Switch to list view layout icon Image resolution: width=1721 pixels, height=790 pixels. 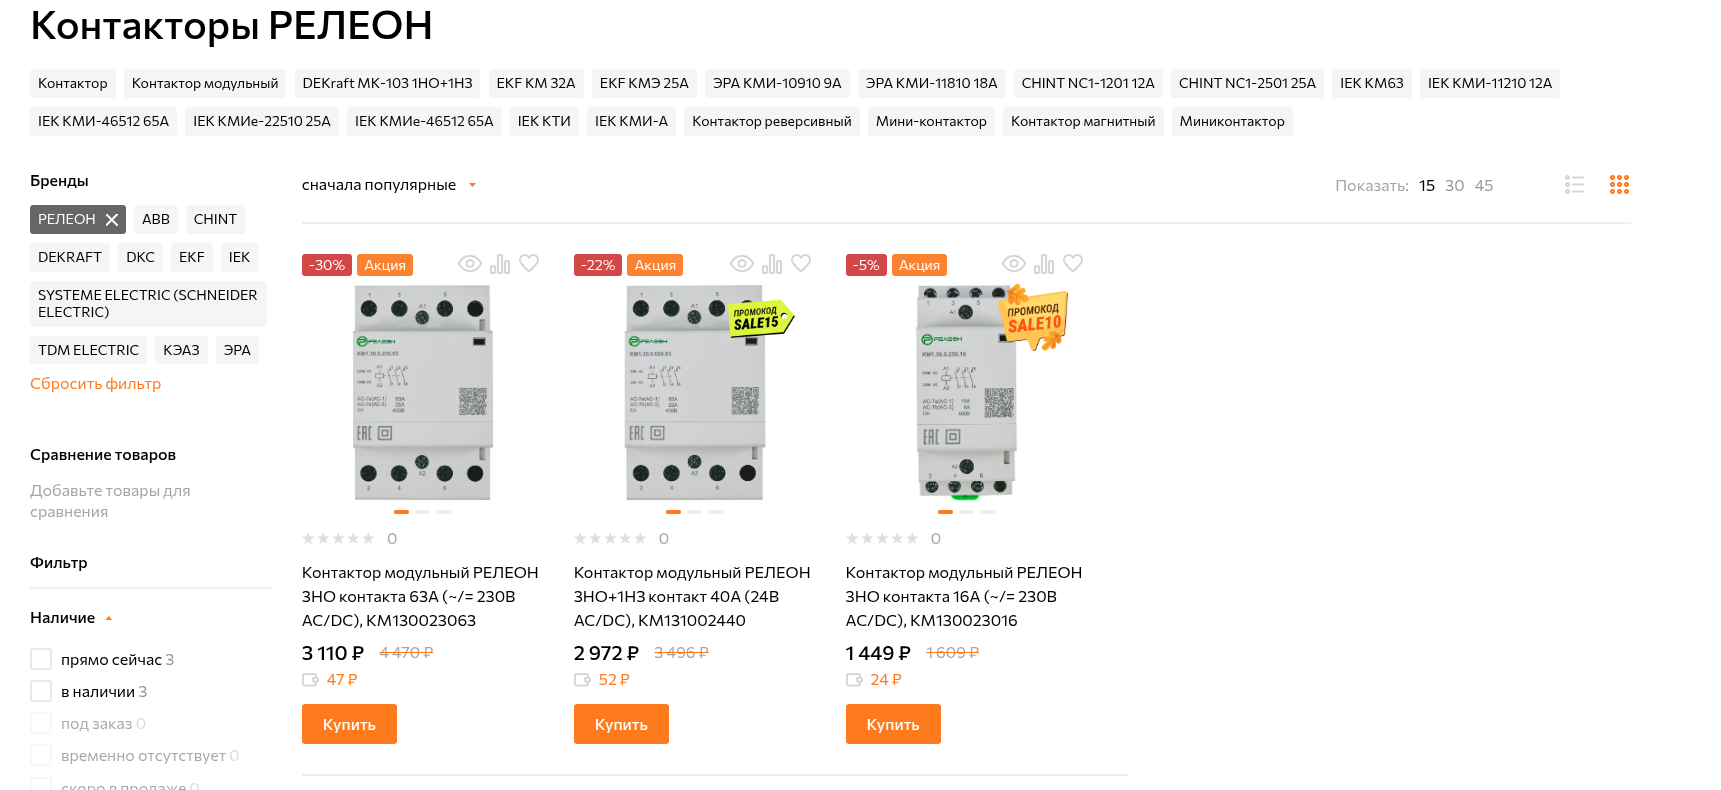pyautogui.click(x=1575, y=185)
